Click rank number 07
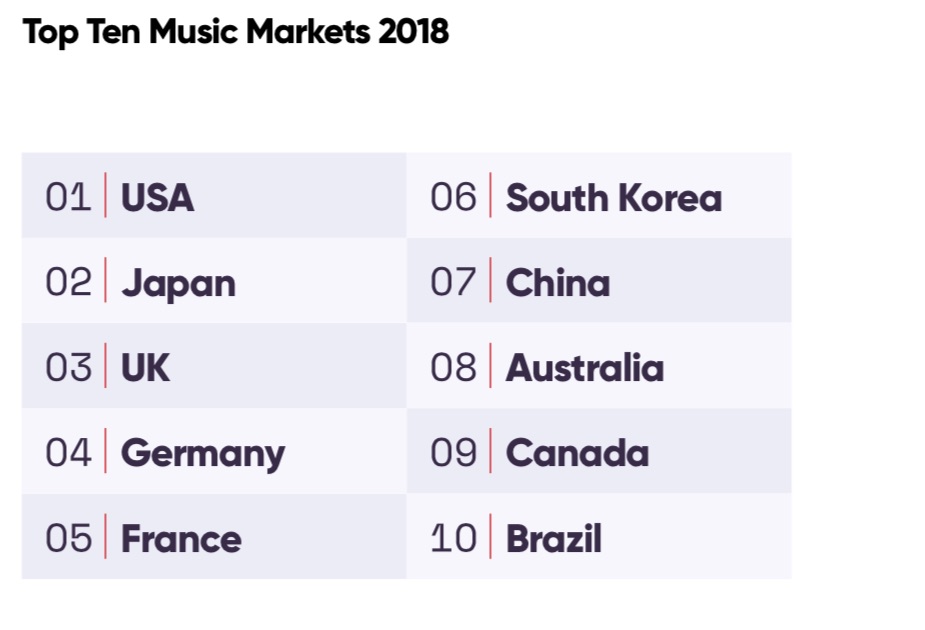Viewport: 925px width, 630px height. click(x=453, y=283)
